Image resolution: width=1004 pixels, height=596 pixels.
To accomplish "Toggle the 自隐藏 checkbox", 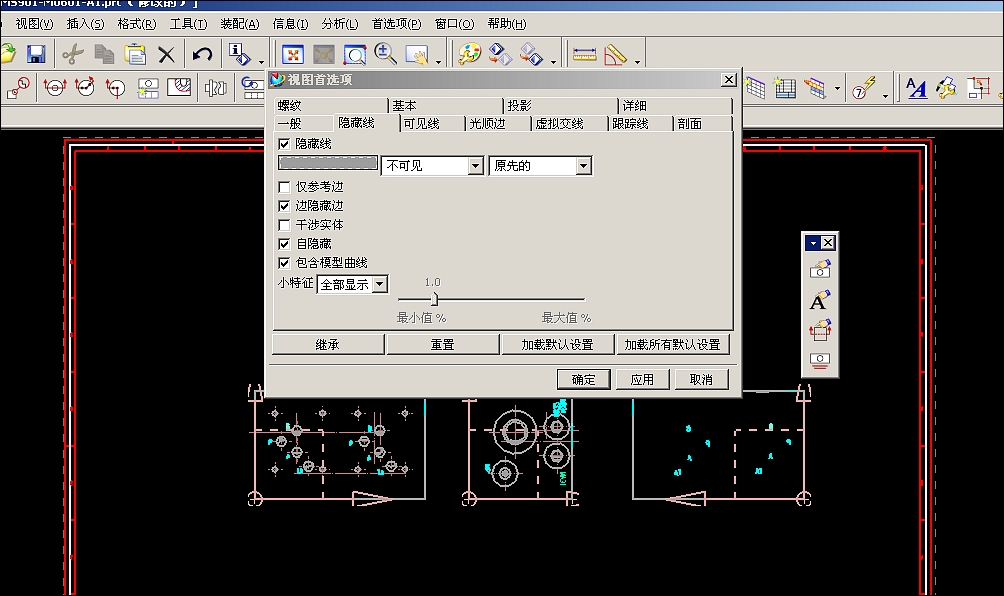I will click(284, 244).
